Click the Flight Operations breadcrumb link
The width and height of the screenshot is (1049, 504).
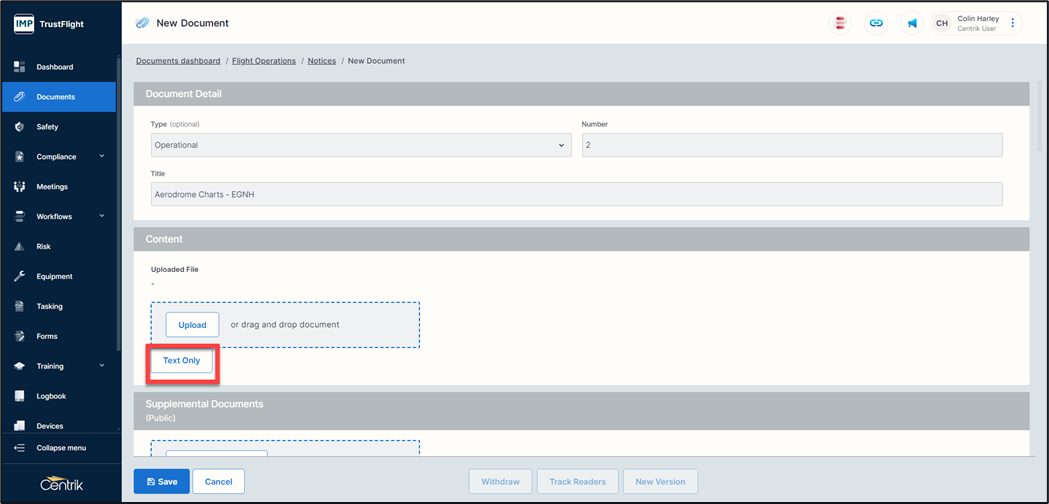coord(264,61)
